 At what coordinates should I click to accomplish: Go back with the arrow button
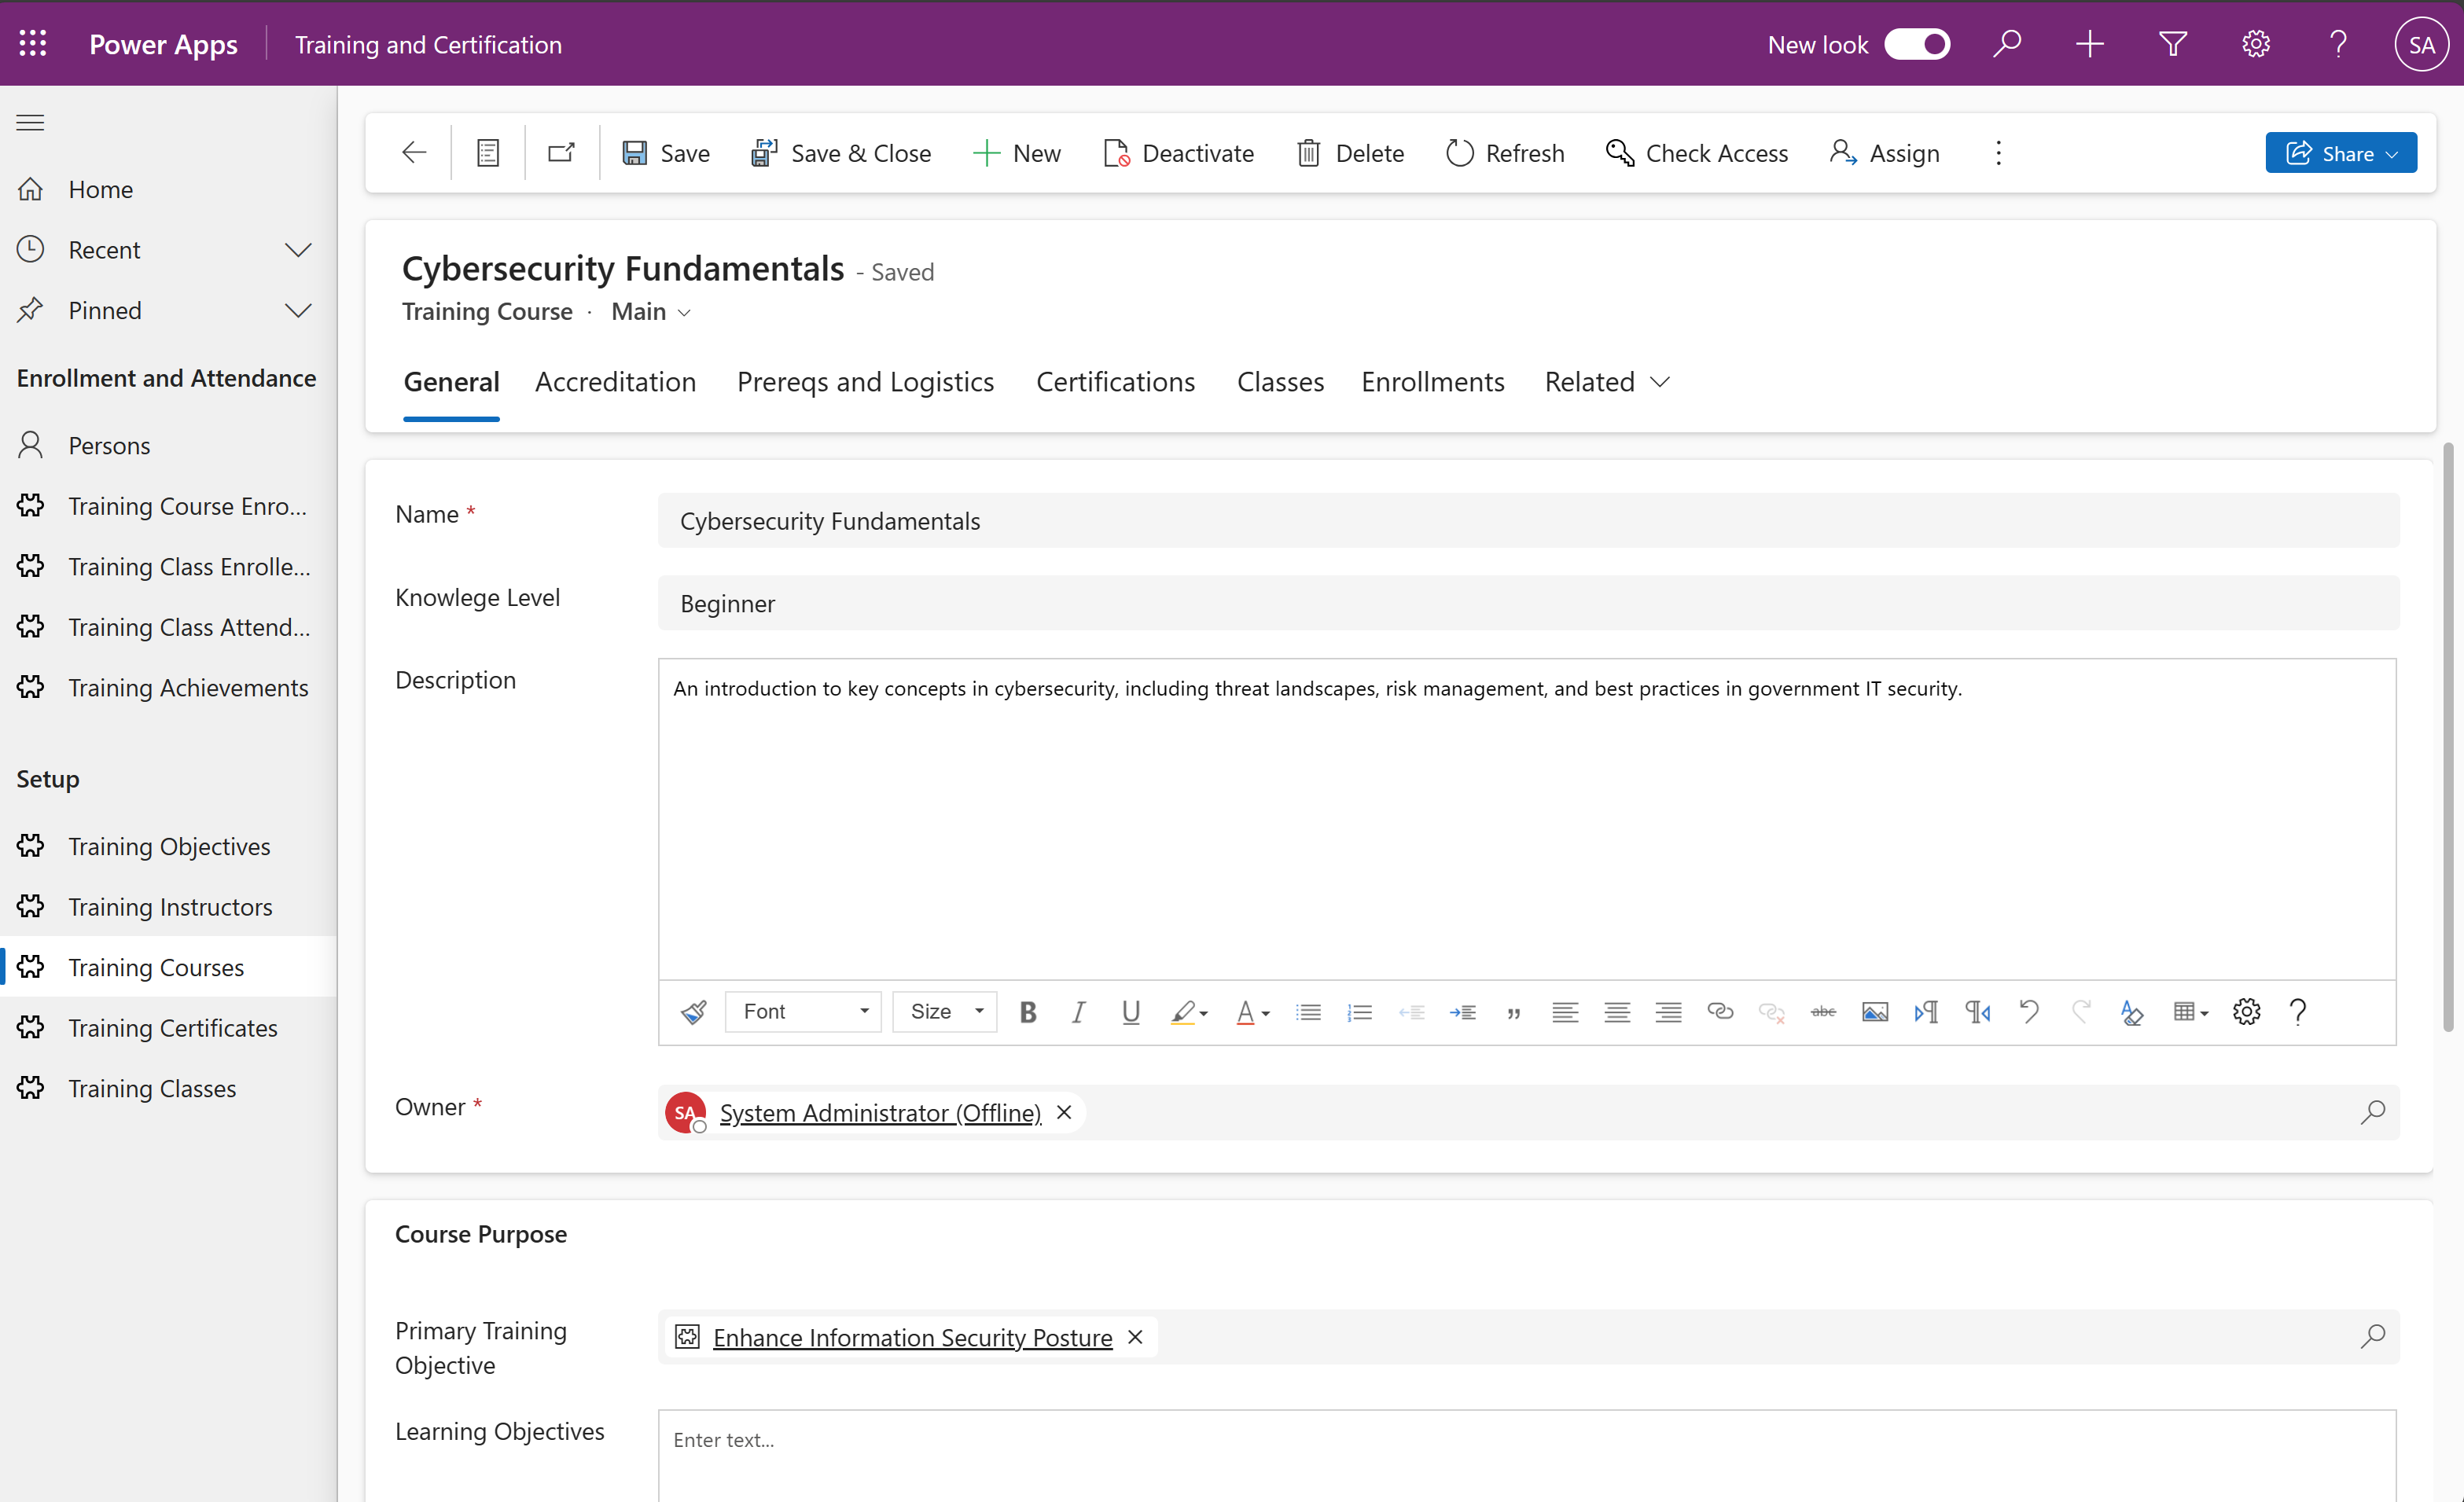[414, 153]
